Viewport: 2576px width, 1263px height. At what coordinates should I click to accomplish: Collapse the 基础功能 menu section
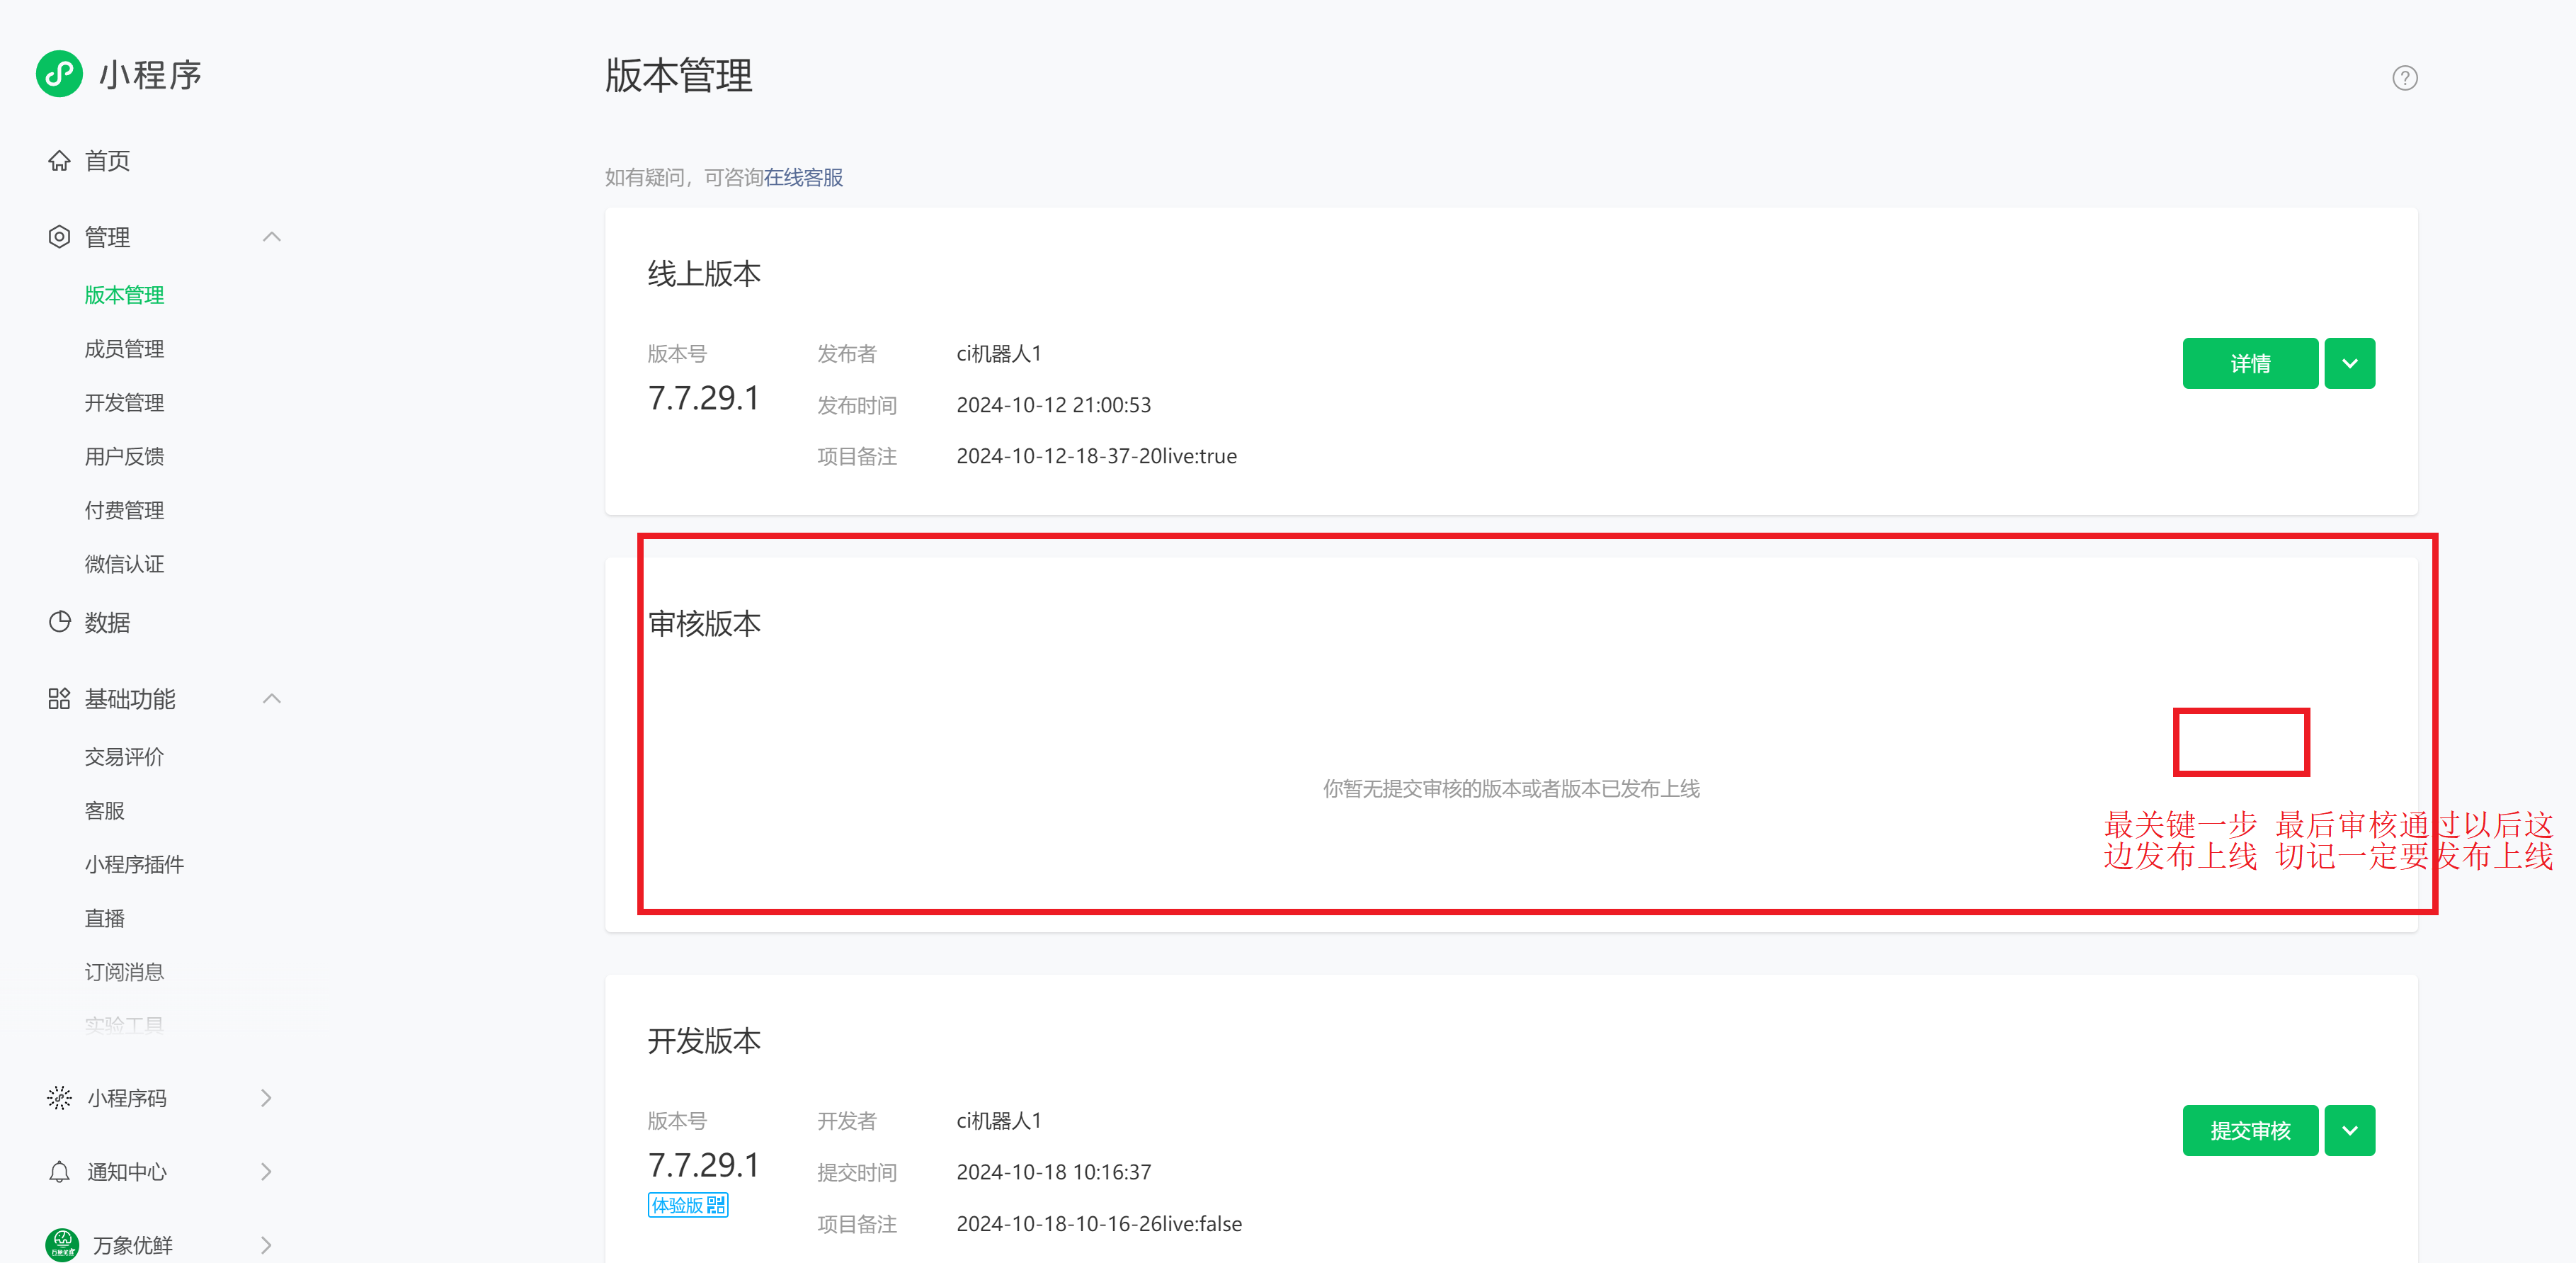tap(271, 699)
